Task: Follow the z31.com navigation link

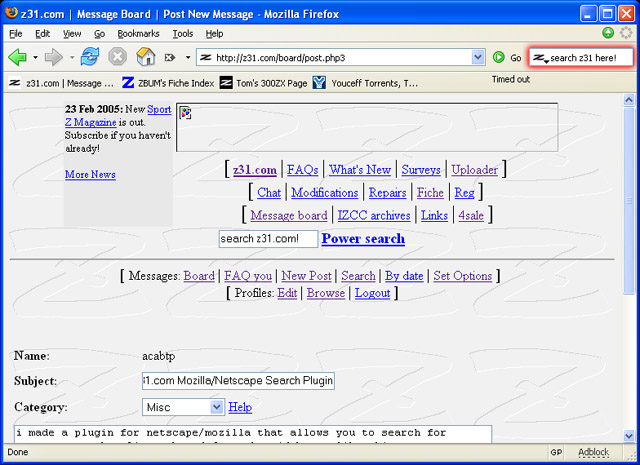Action: pos(255,169)
